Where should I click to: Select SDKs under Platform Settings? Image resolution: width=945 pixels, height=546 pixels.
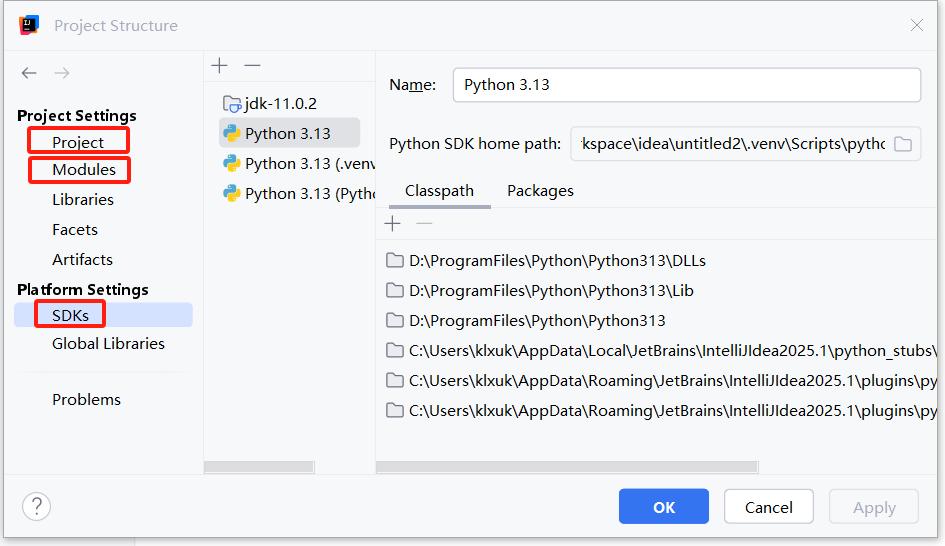point(103,315)
